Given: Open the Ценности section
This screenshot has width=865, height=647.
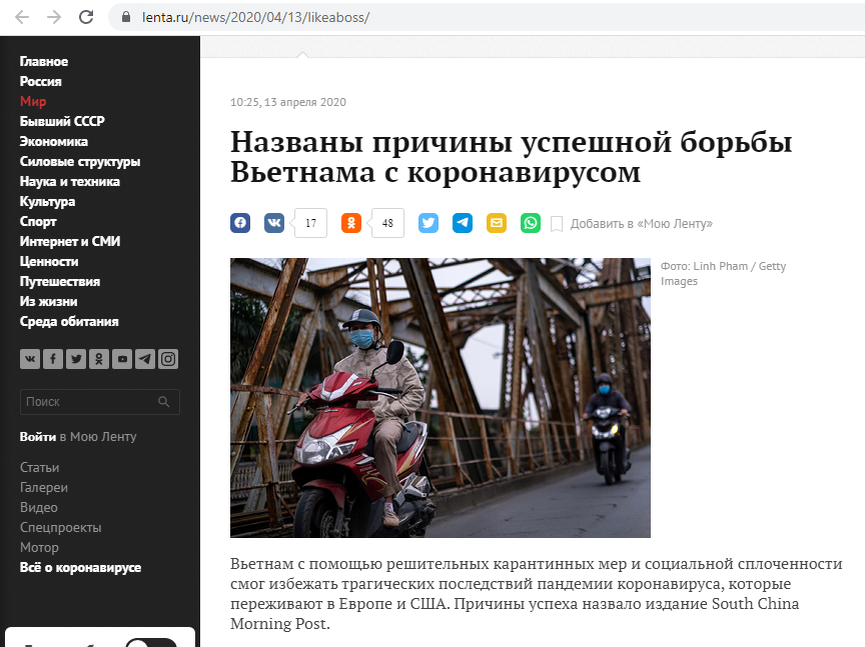Looking at the screenshot, I should 49,261.
